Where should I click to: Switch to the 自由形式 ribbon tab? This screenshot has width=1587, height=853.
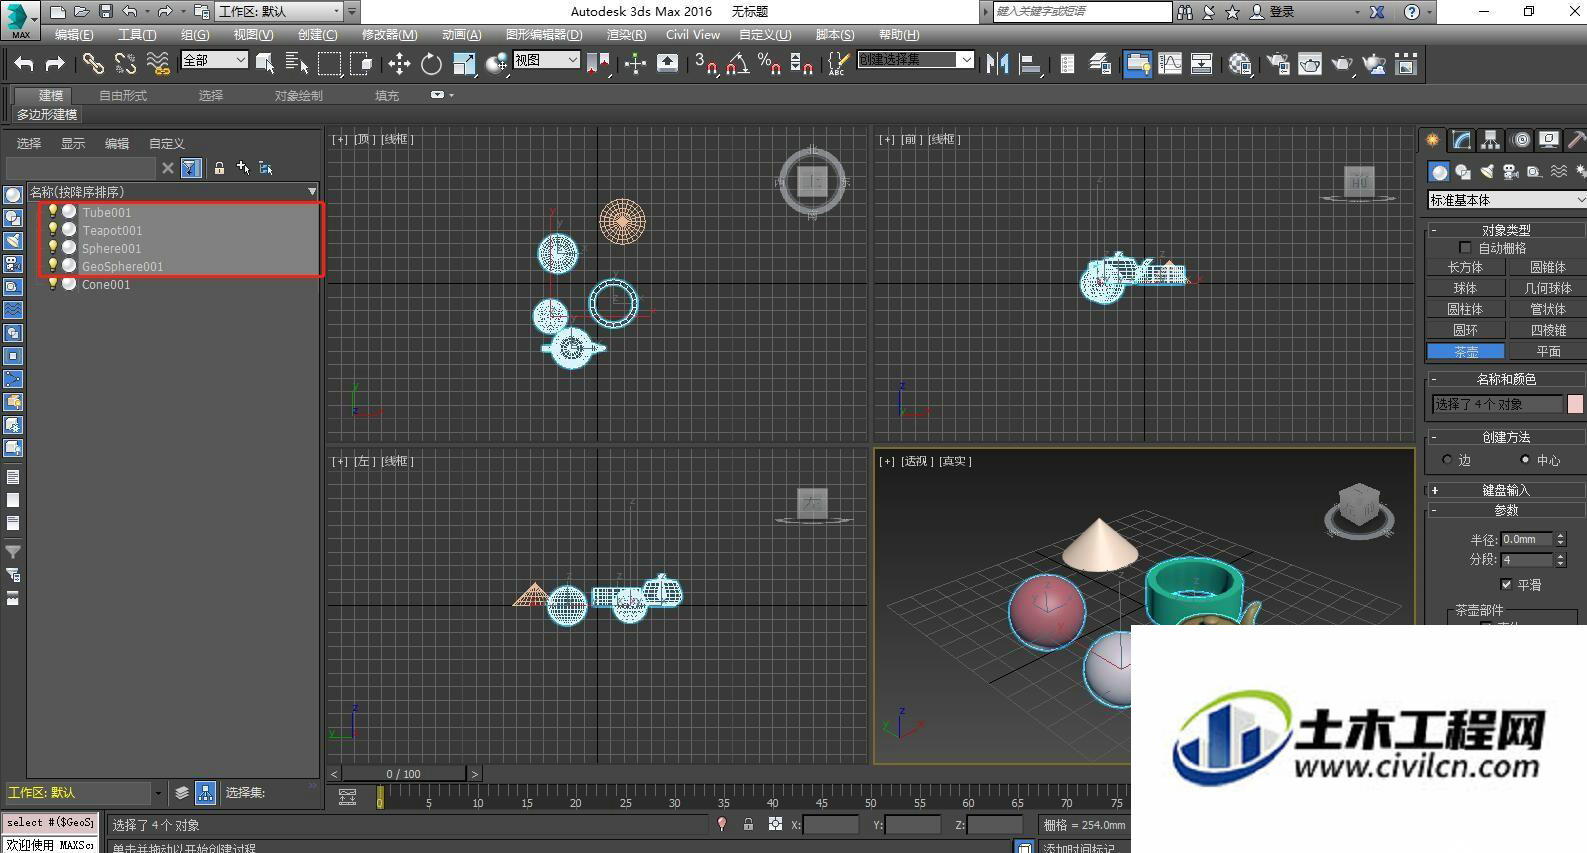click(x=123, y=95)
